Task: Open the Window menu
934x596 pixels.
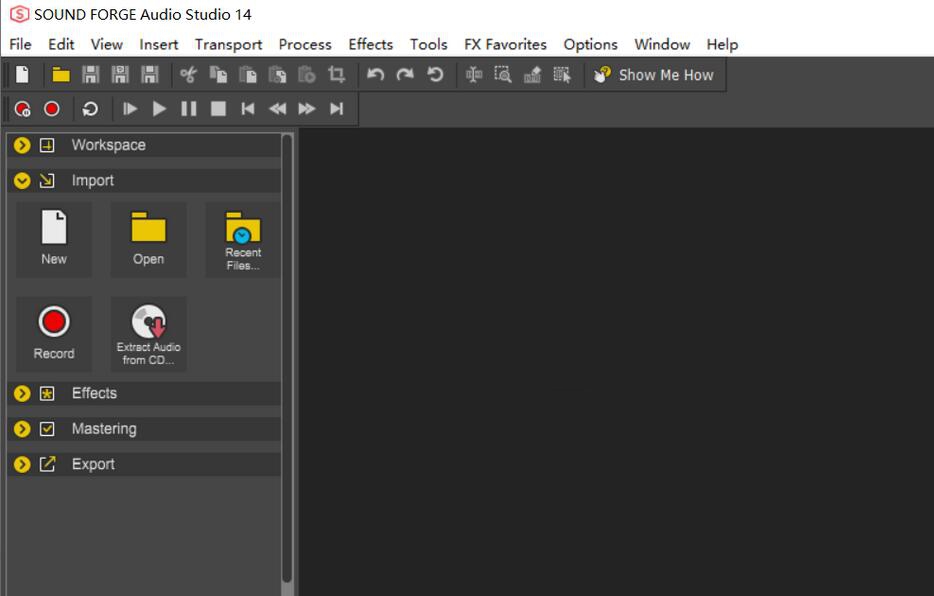Action: tap(662, 45)
